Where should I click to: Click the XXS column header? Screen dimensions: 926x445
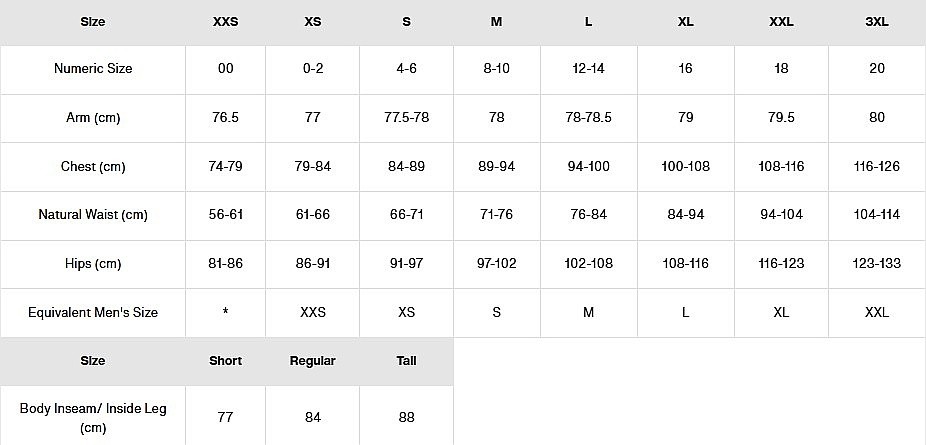pos(225,22)
